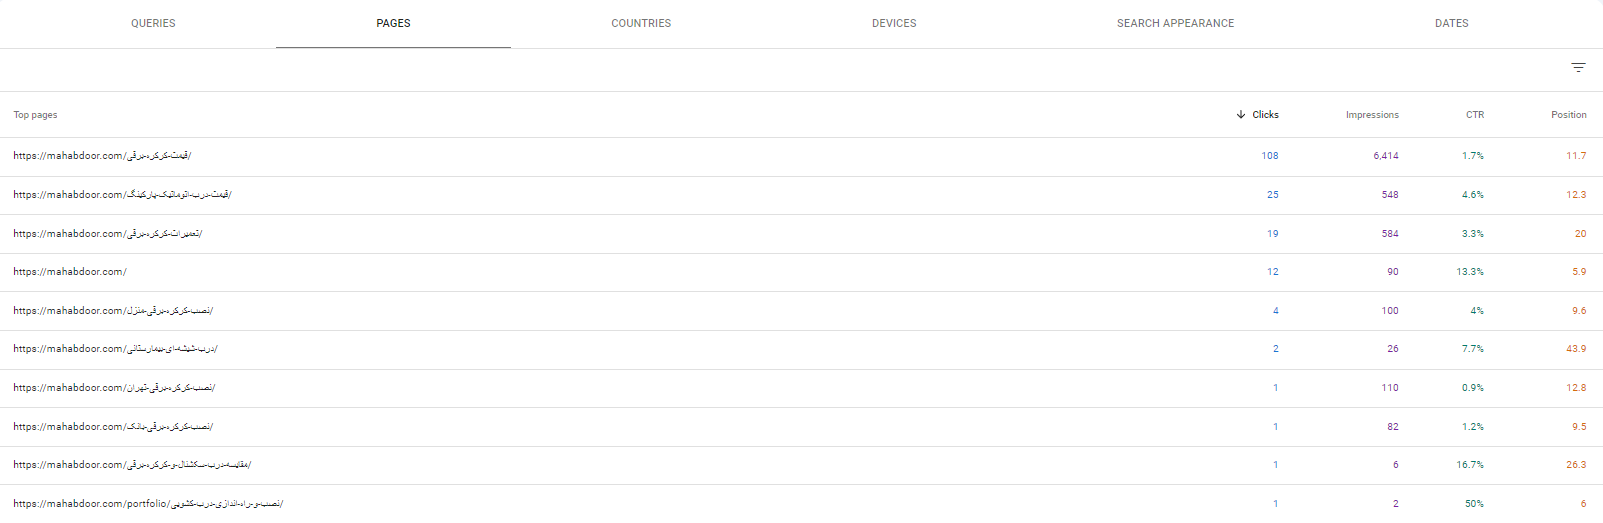This screenshot has height=523, width=1603.
Task: Open the Countries tab
Action: [x=641, y=23]
